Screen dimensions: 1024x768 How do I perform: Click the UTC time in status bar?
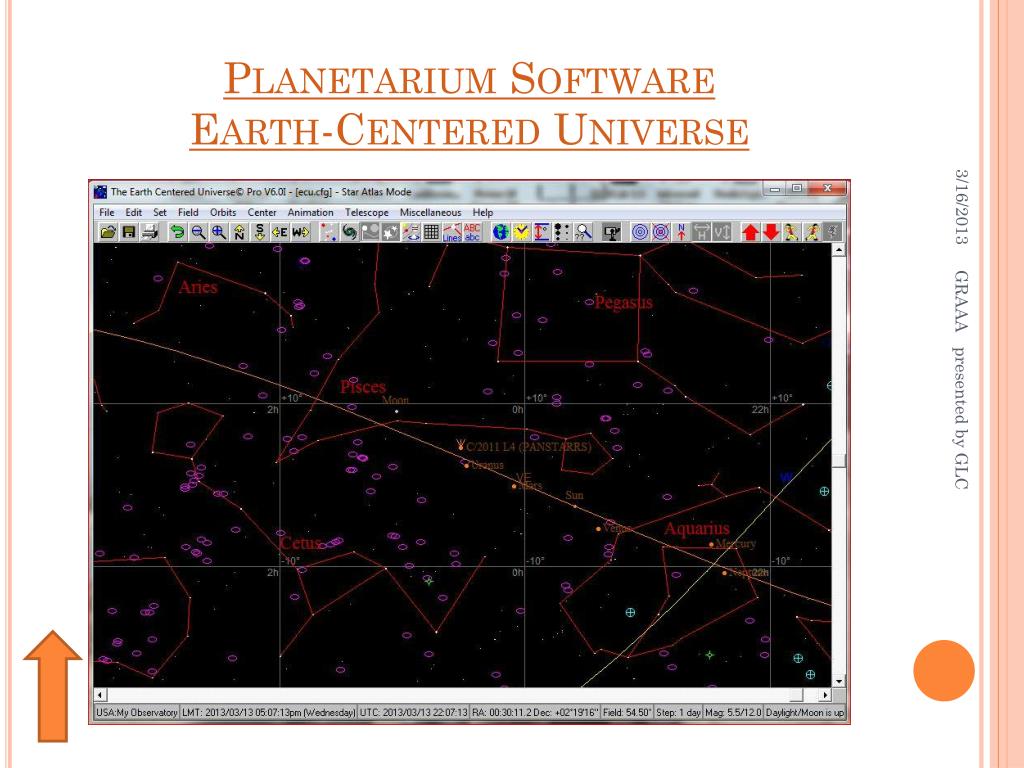click(x=414, y=712)
